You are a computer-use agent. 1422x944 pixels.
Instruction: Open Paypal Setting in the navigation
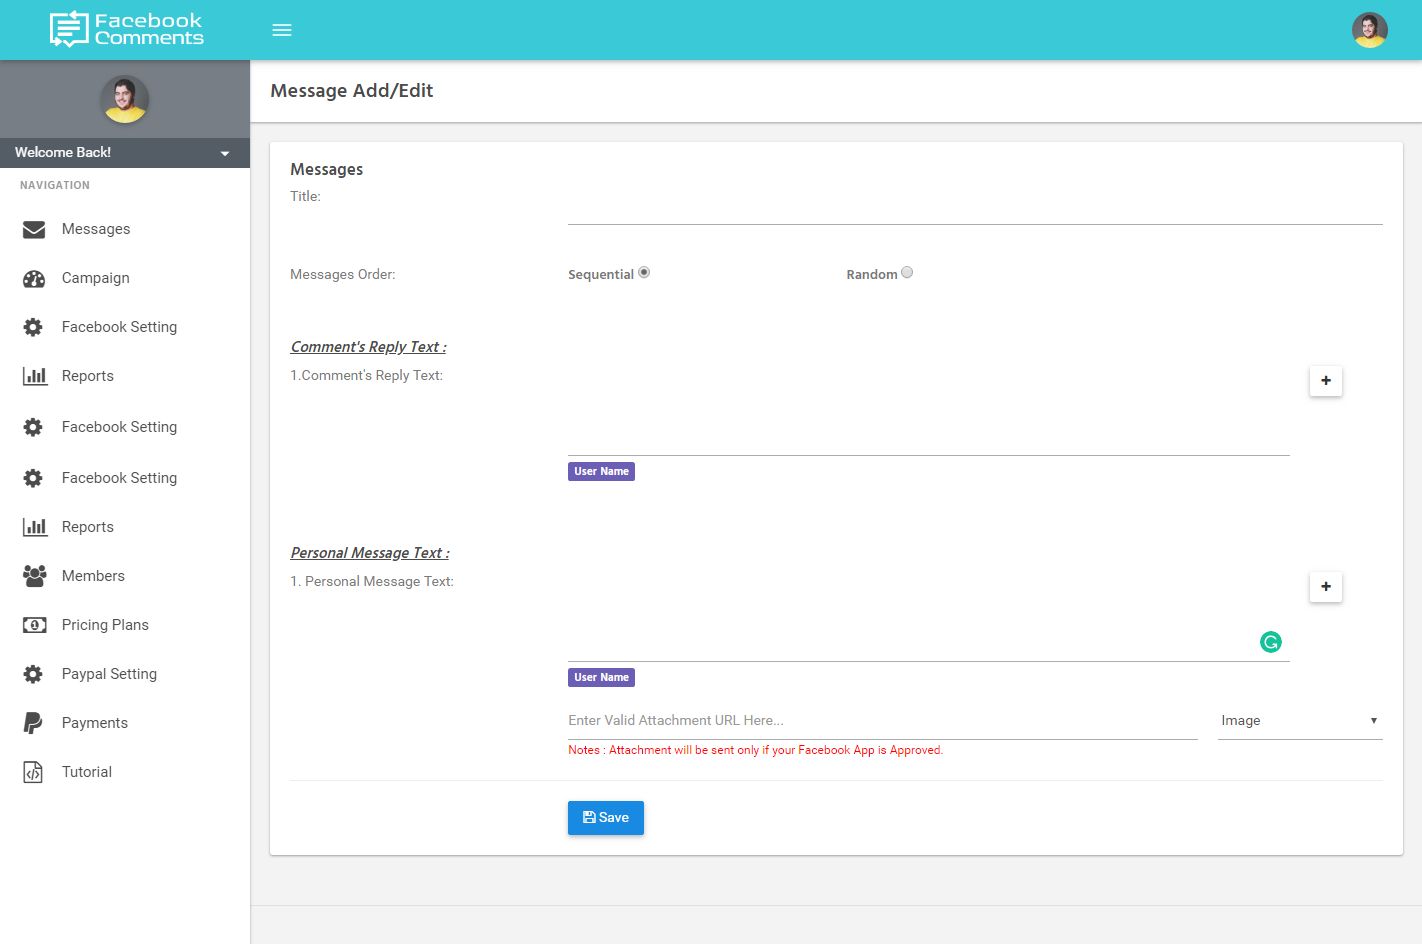pos(109,674)
